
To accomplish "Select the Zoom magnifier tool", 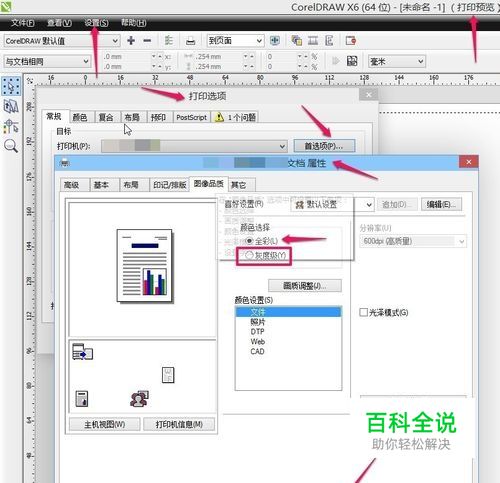I will tap(11, 146).
